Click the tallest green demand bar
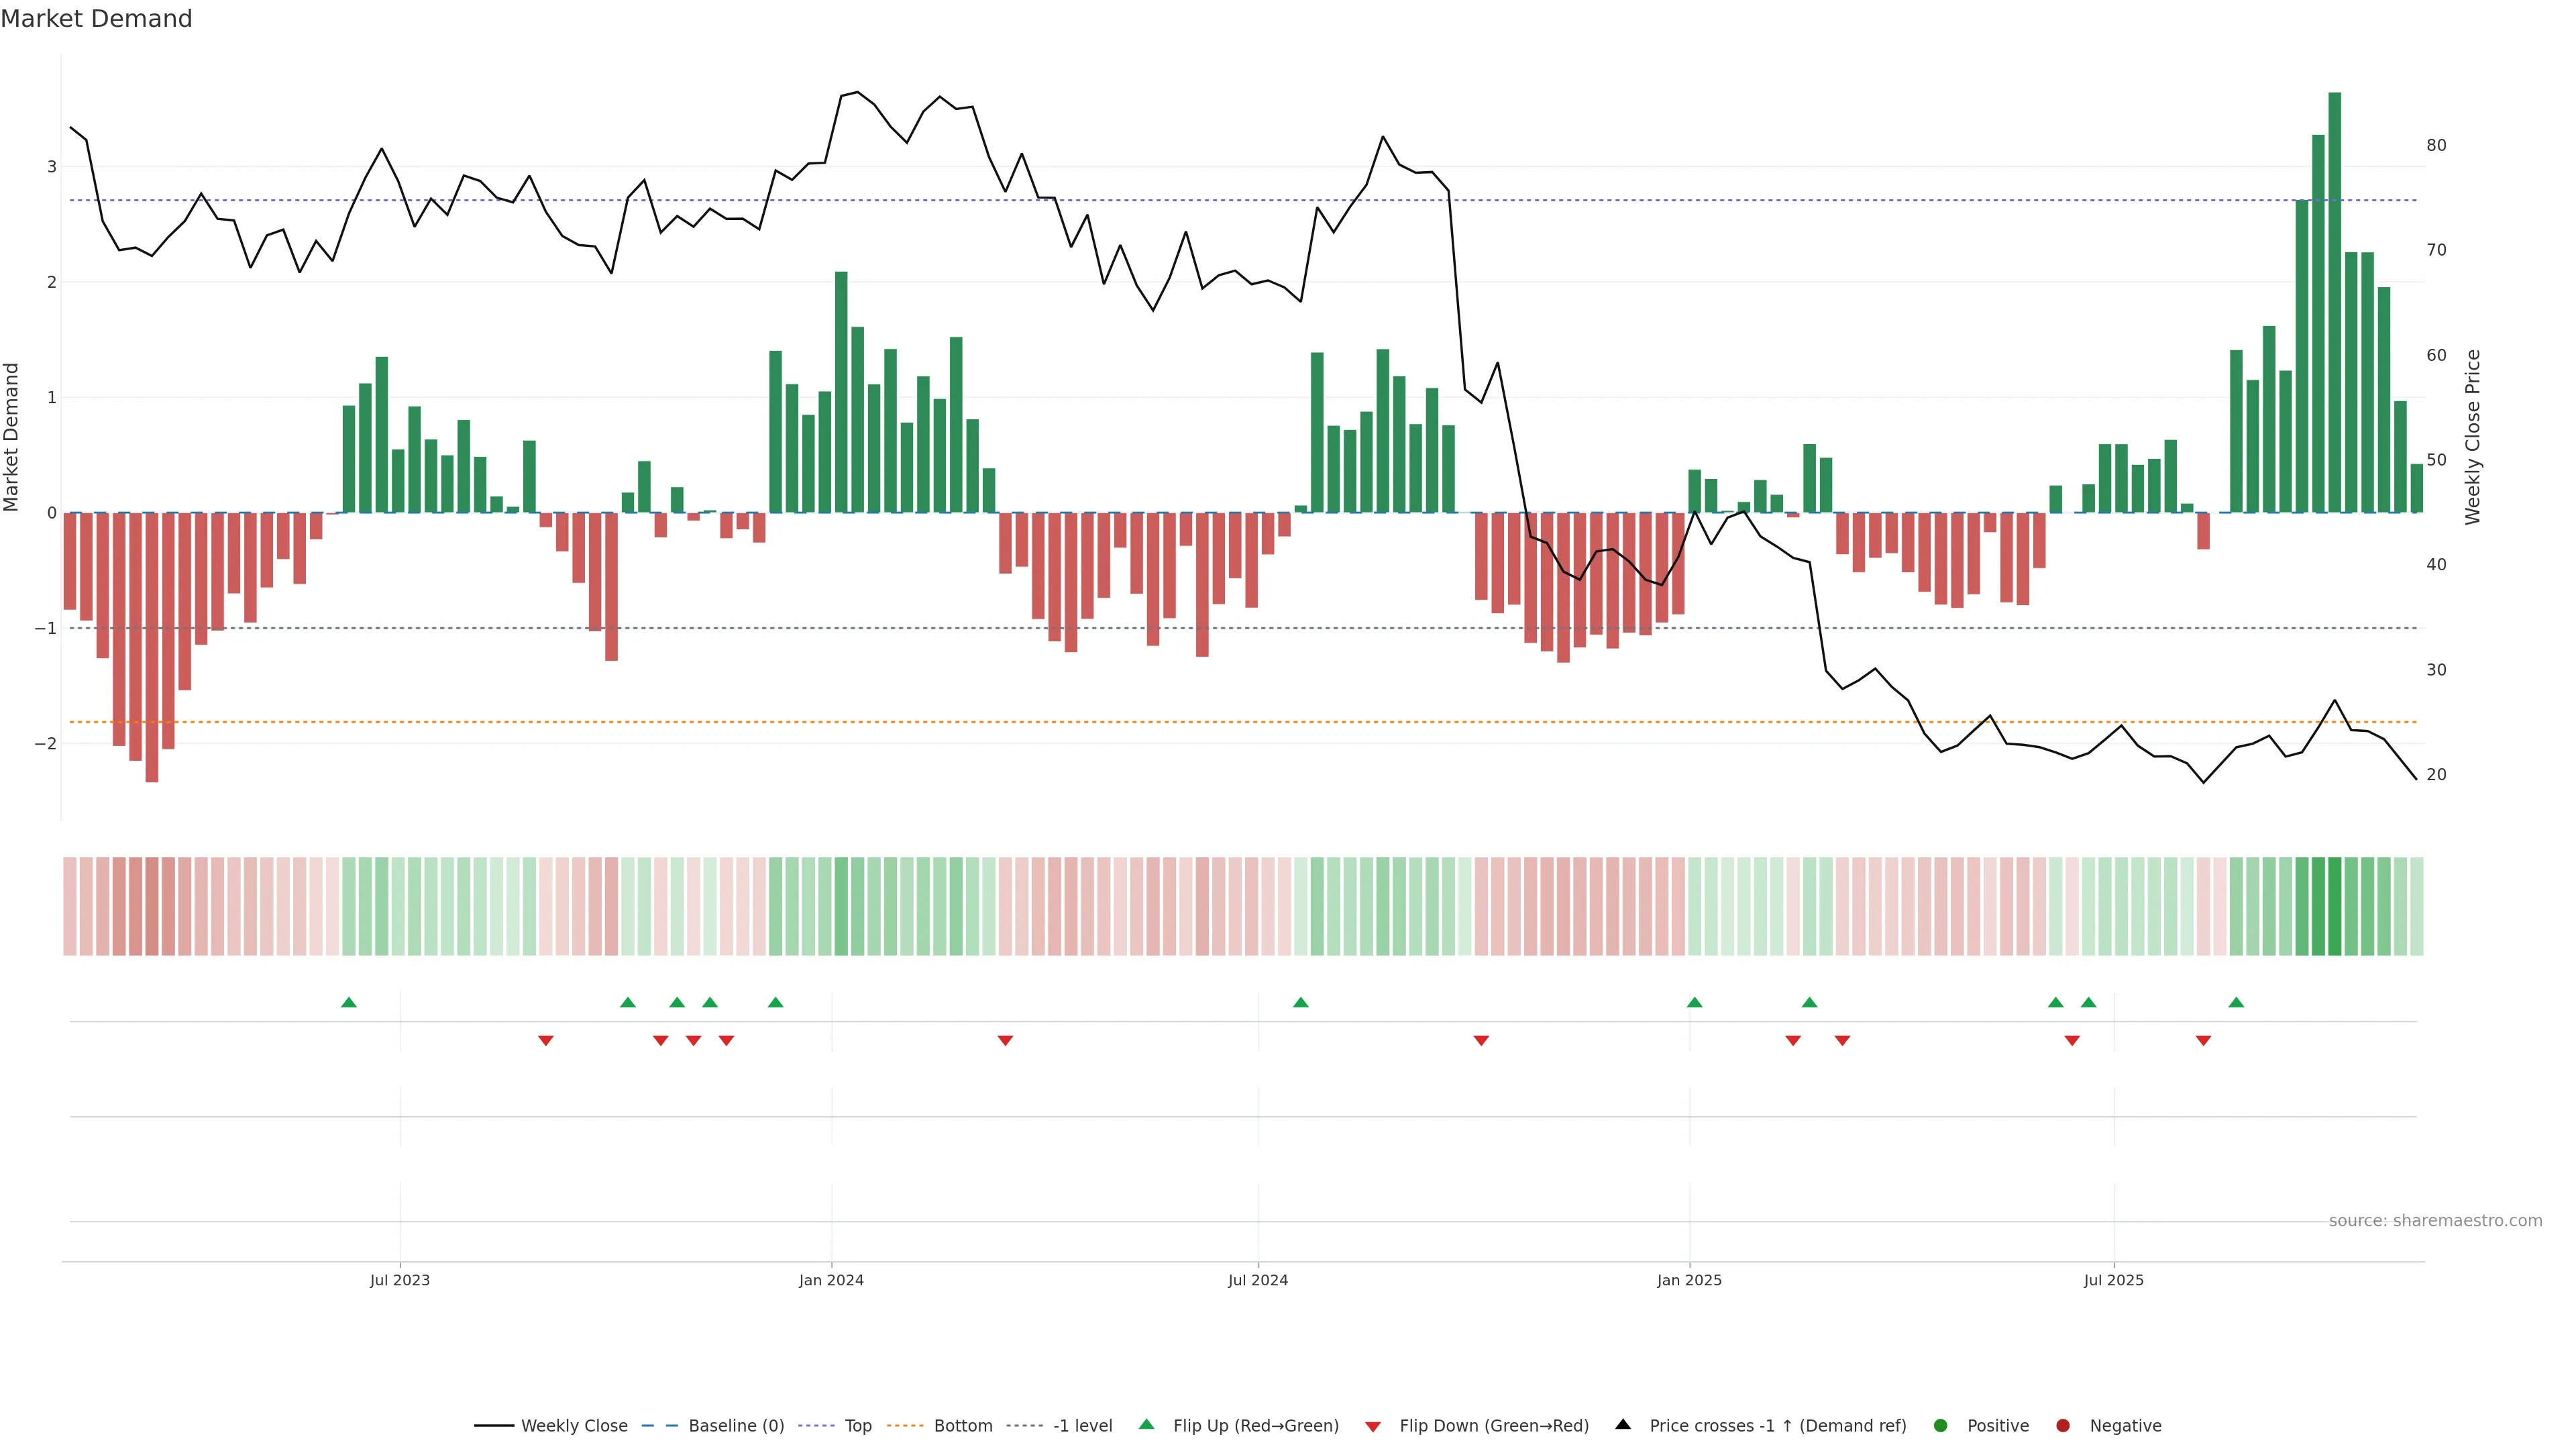The height and width of the screenshot is (1449, 2576). tap(2335, 300)
